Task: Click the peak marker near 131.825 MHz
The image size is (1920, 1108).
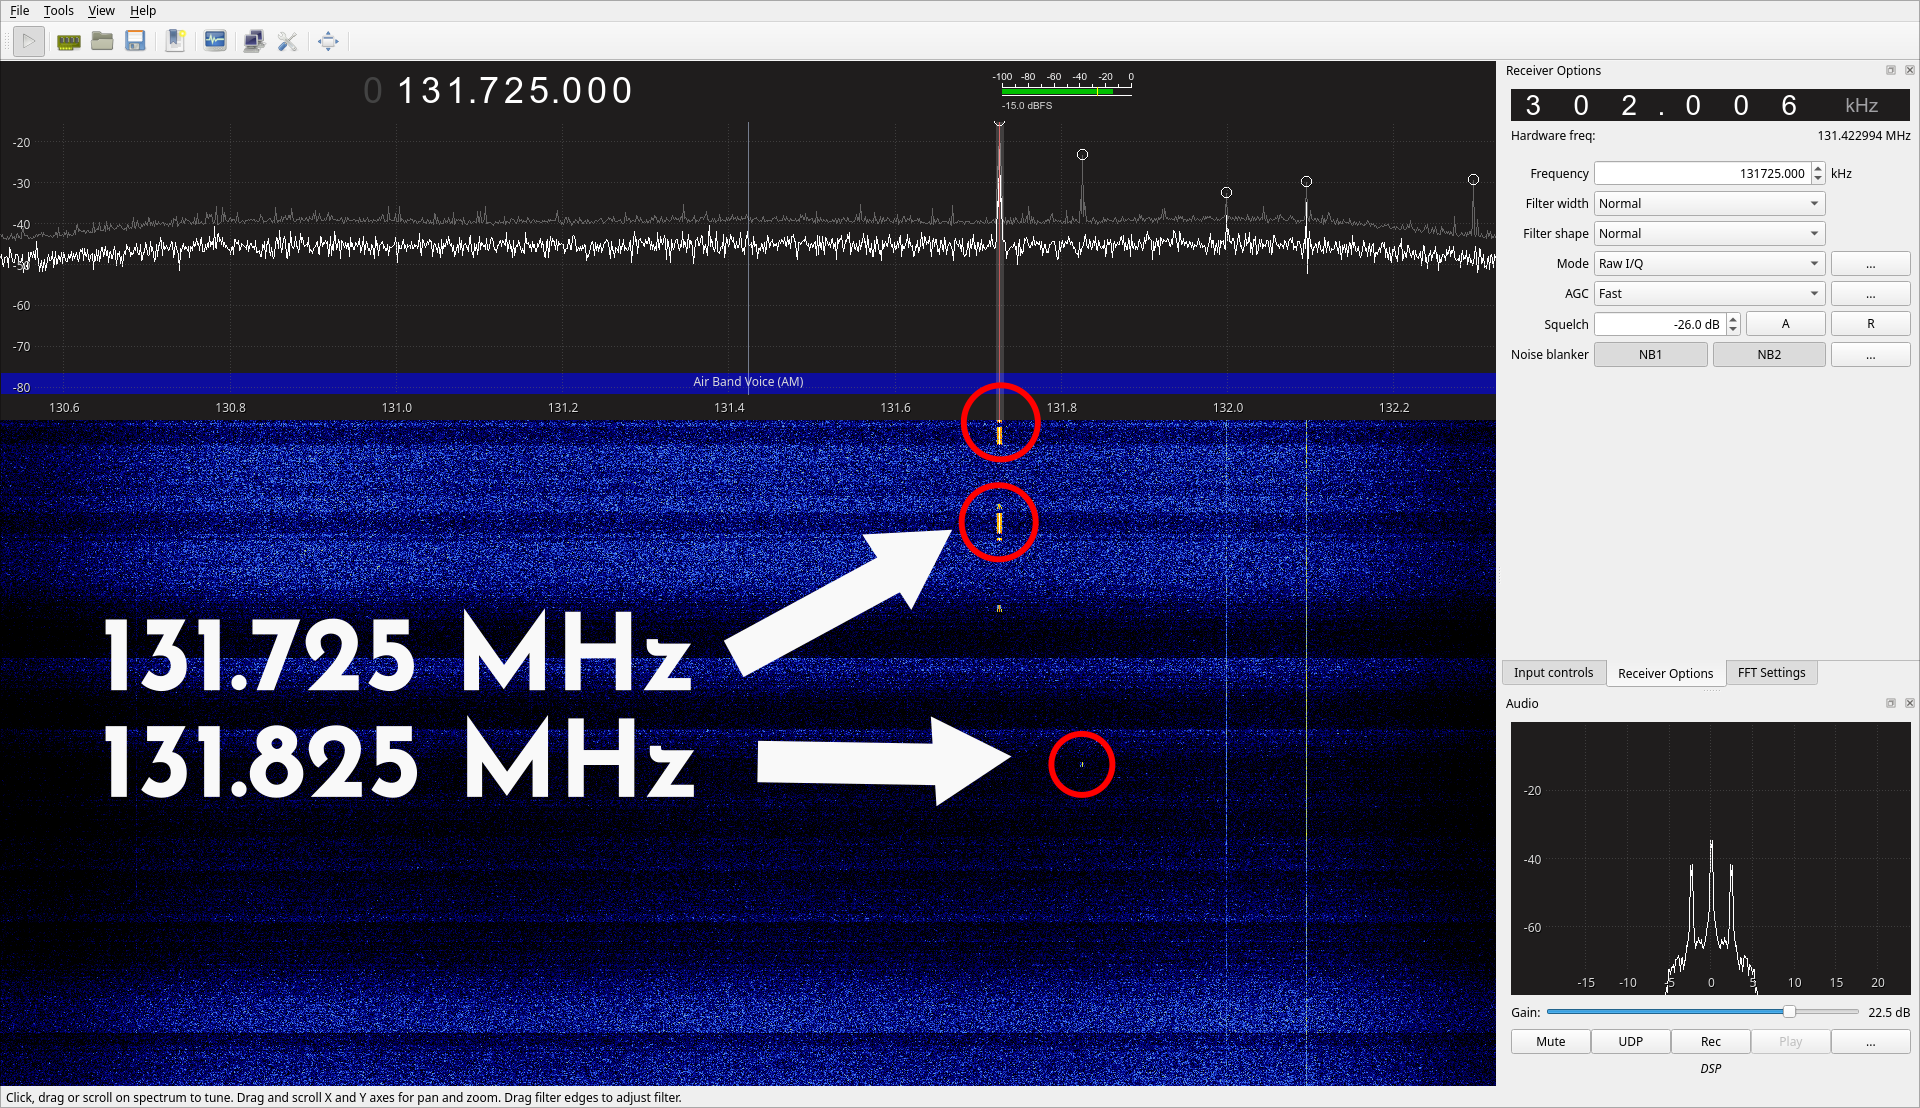Action: click(x=1082, y=155)
